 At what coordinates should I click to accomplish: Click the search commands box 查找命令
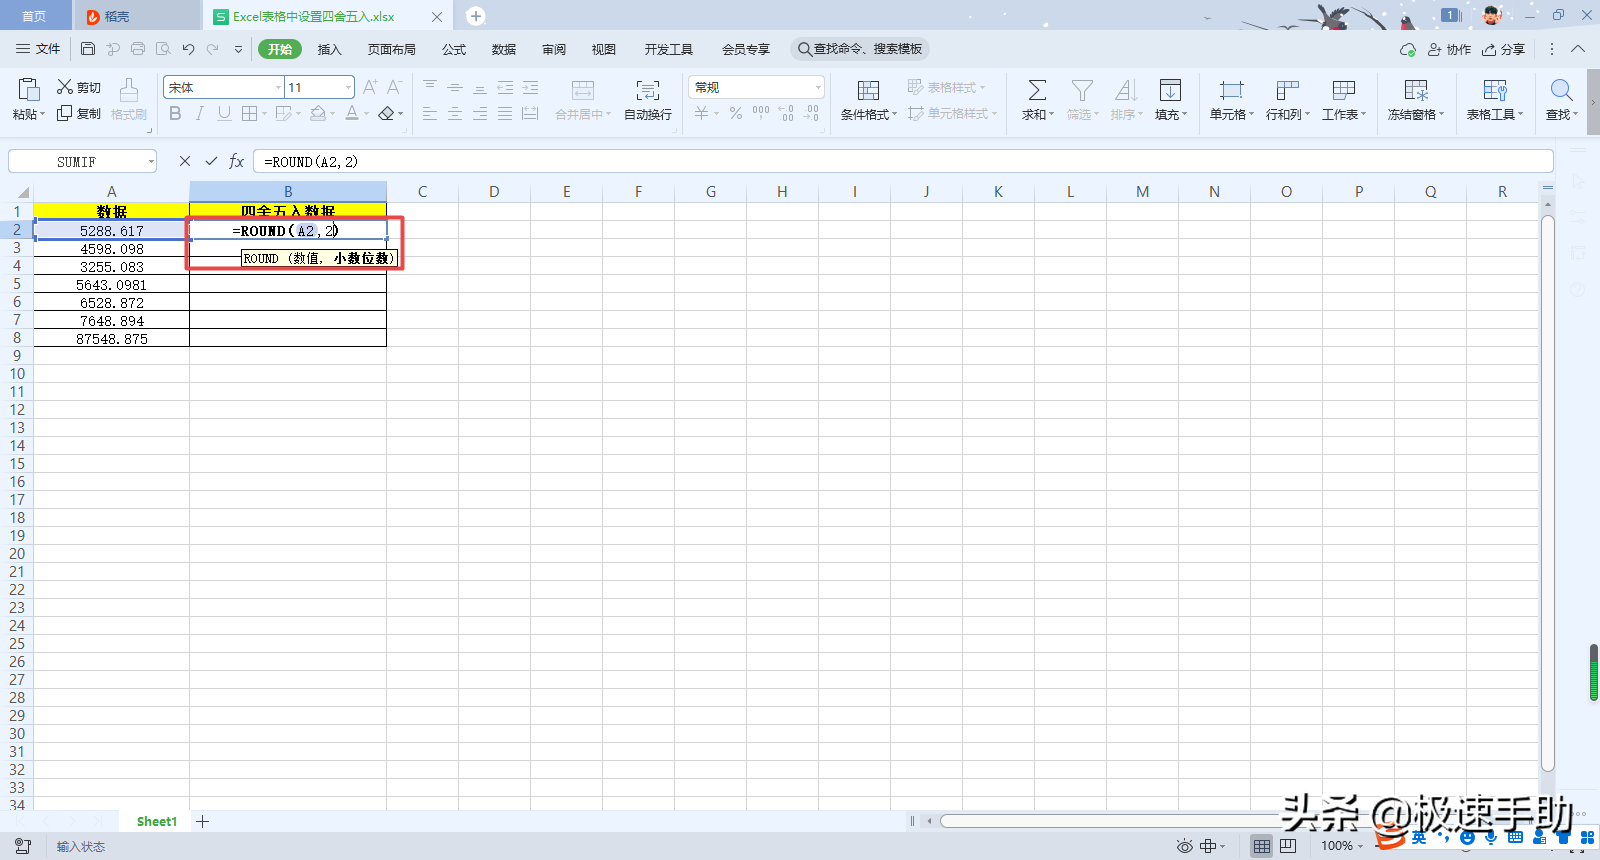[x=860, y=49]
